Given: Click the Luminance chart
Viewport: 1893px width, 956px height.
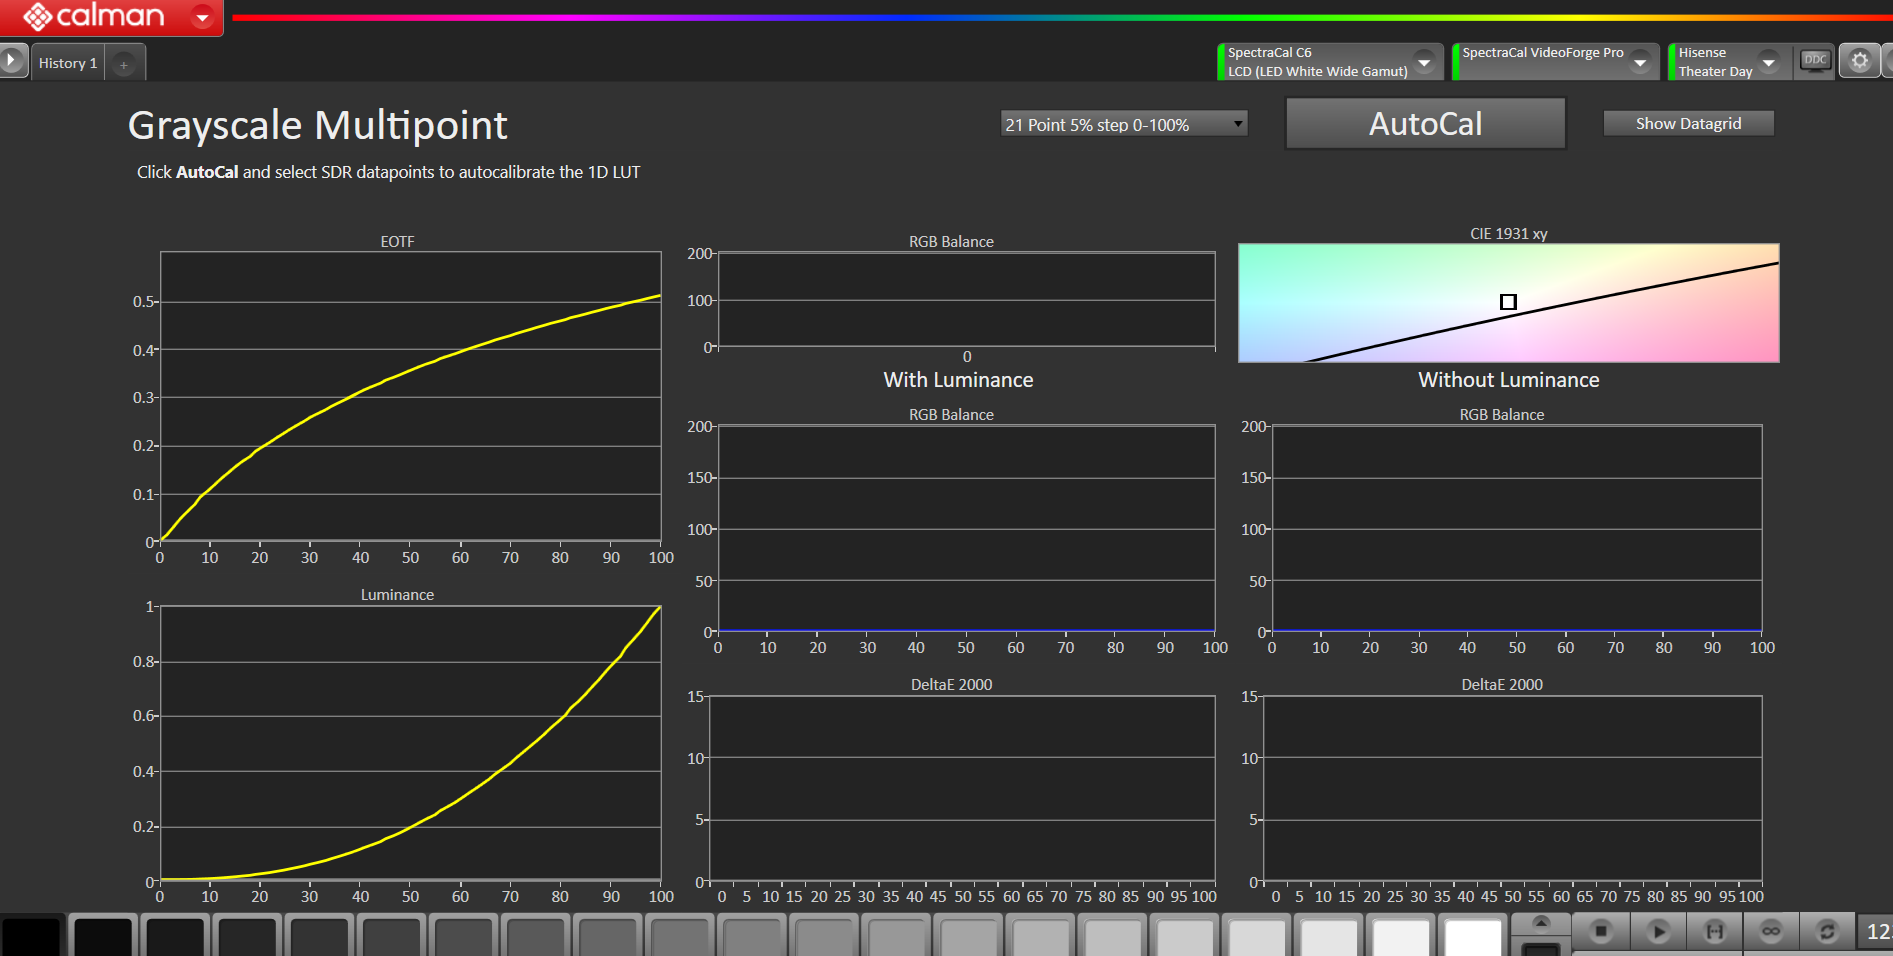Looking at the screenshot, I should pyautogui.click(x=410, y=743).
